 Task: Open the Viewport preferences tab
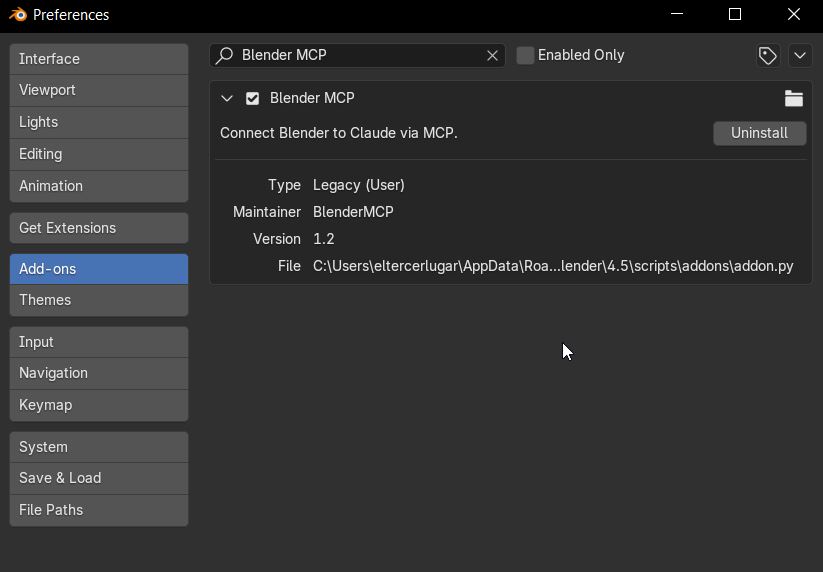pos(99,90)
